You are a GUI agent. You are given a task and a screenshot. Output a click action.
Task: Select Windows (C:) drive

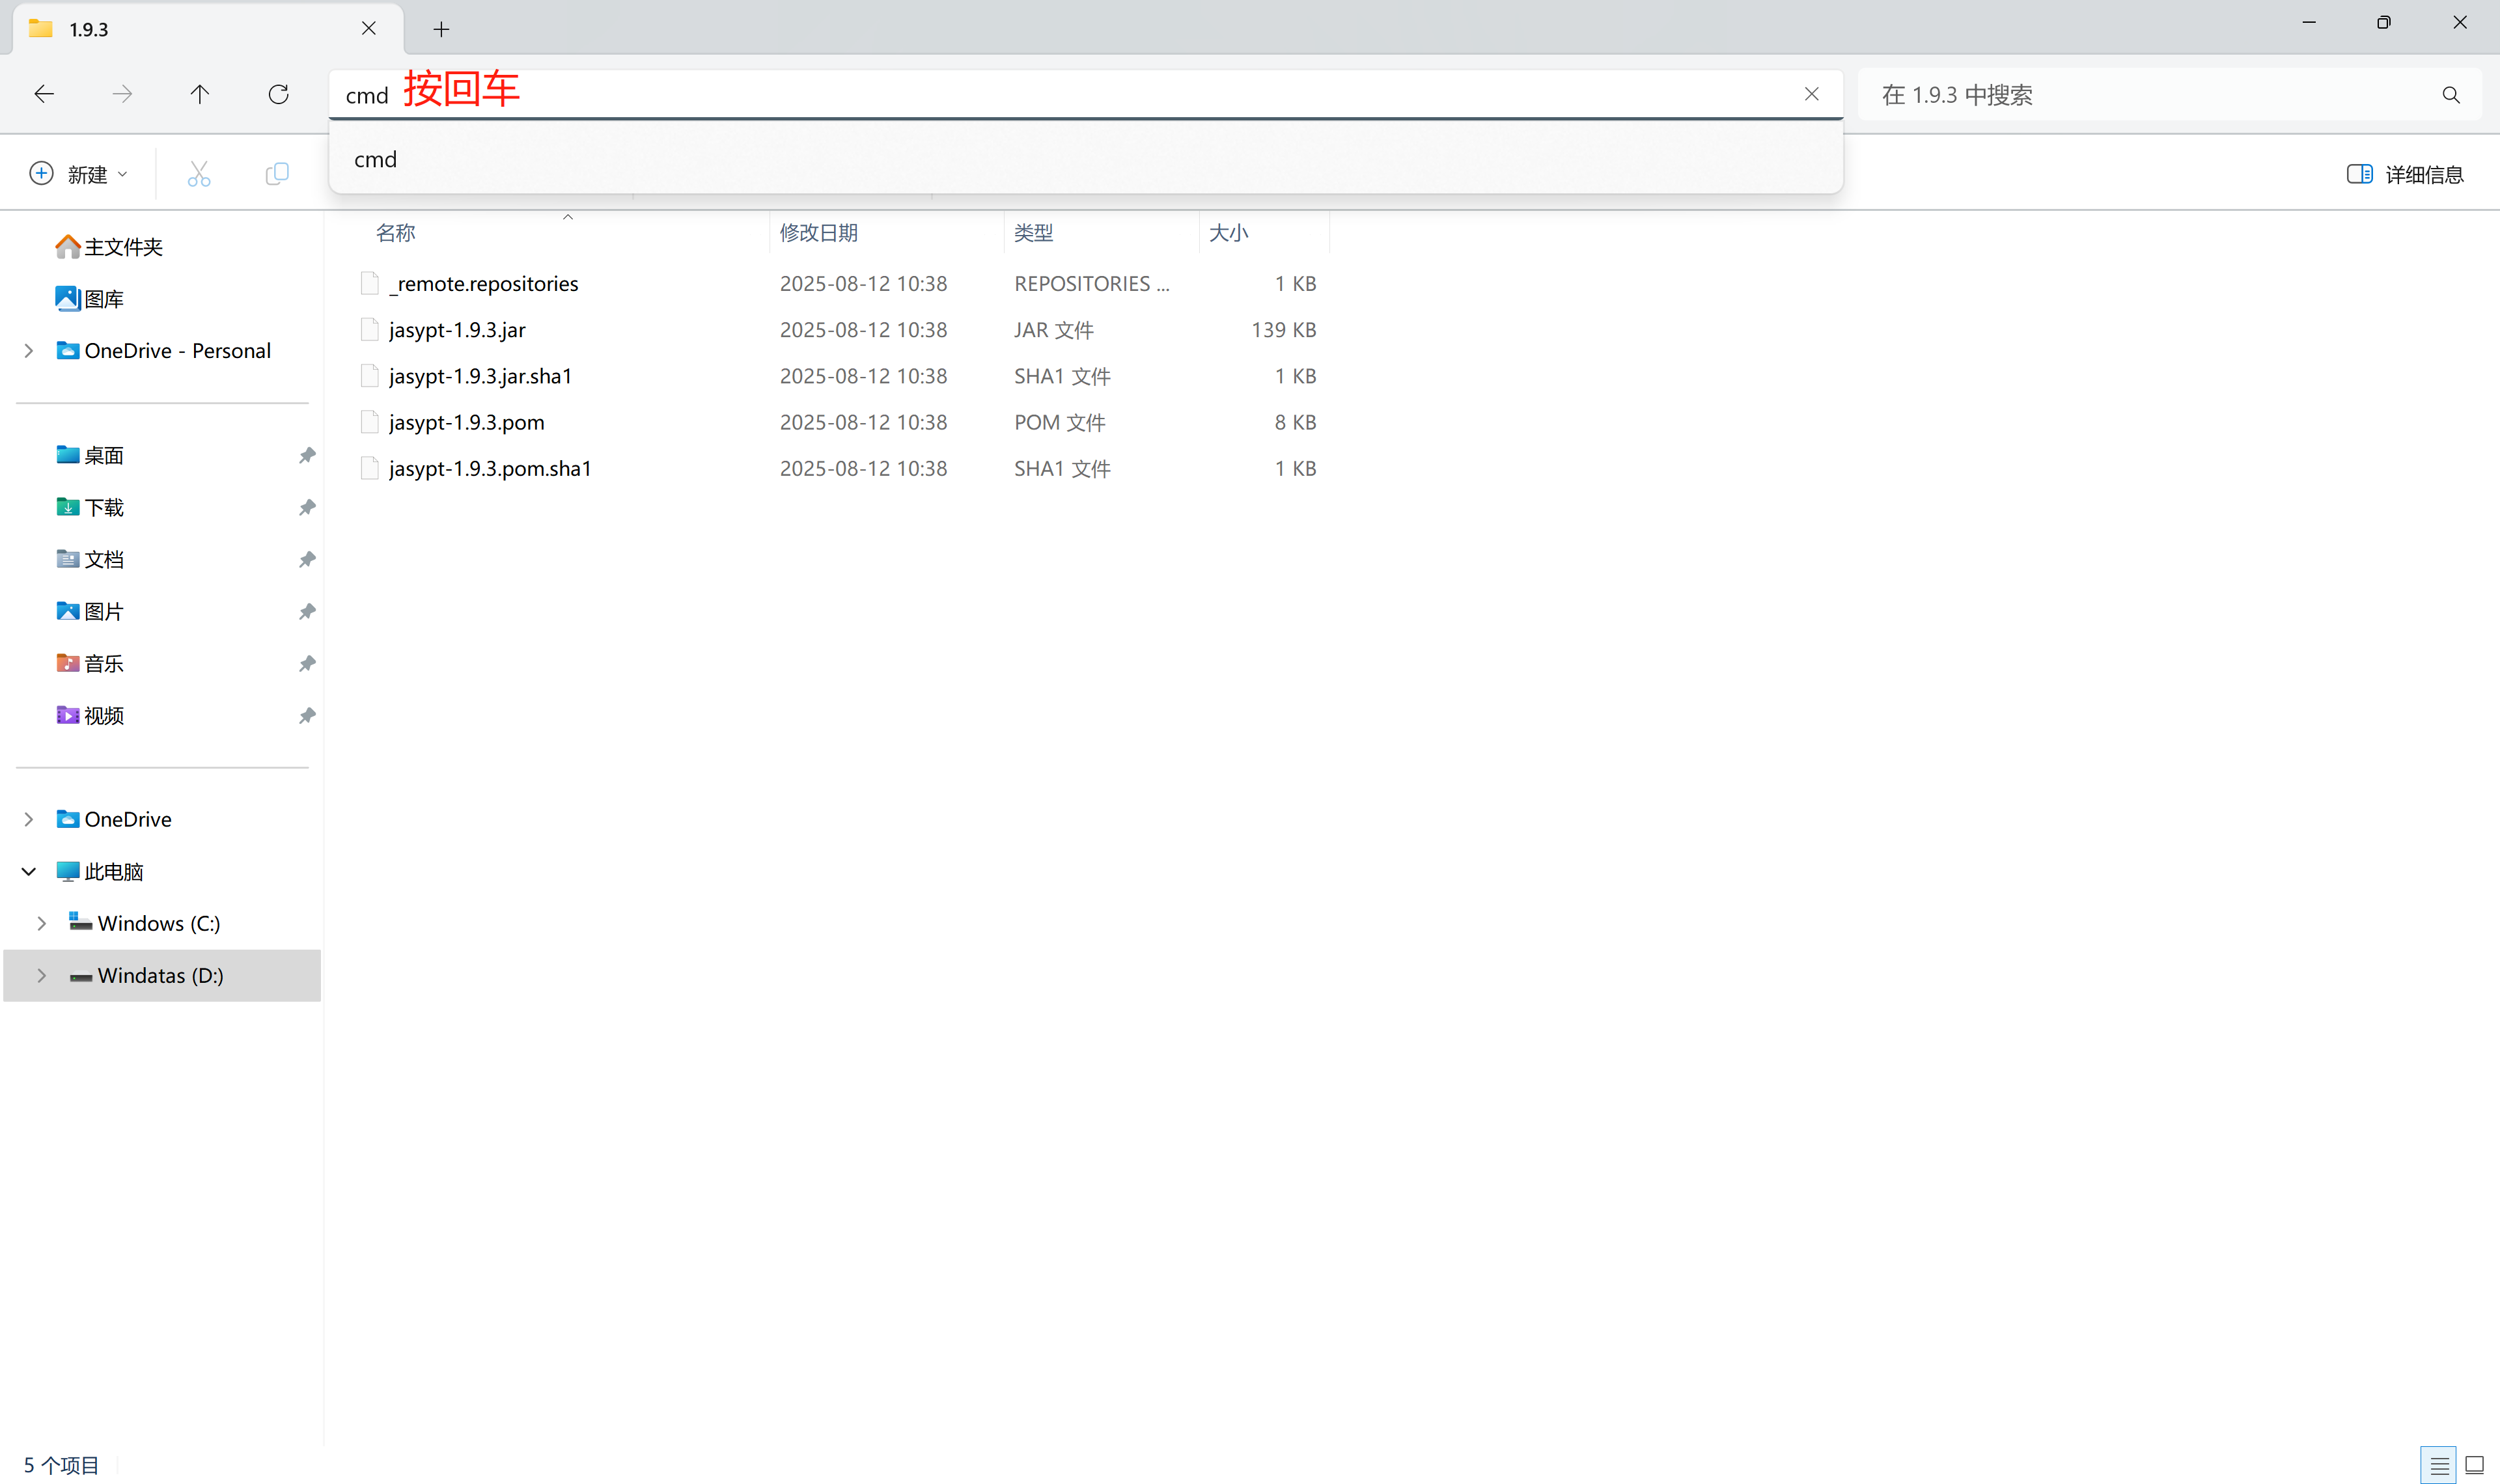coord(145,923)
